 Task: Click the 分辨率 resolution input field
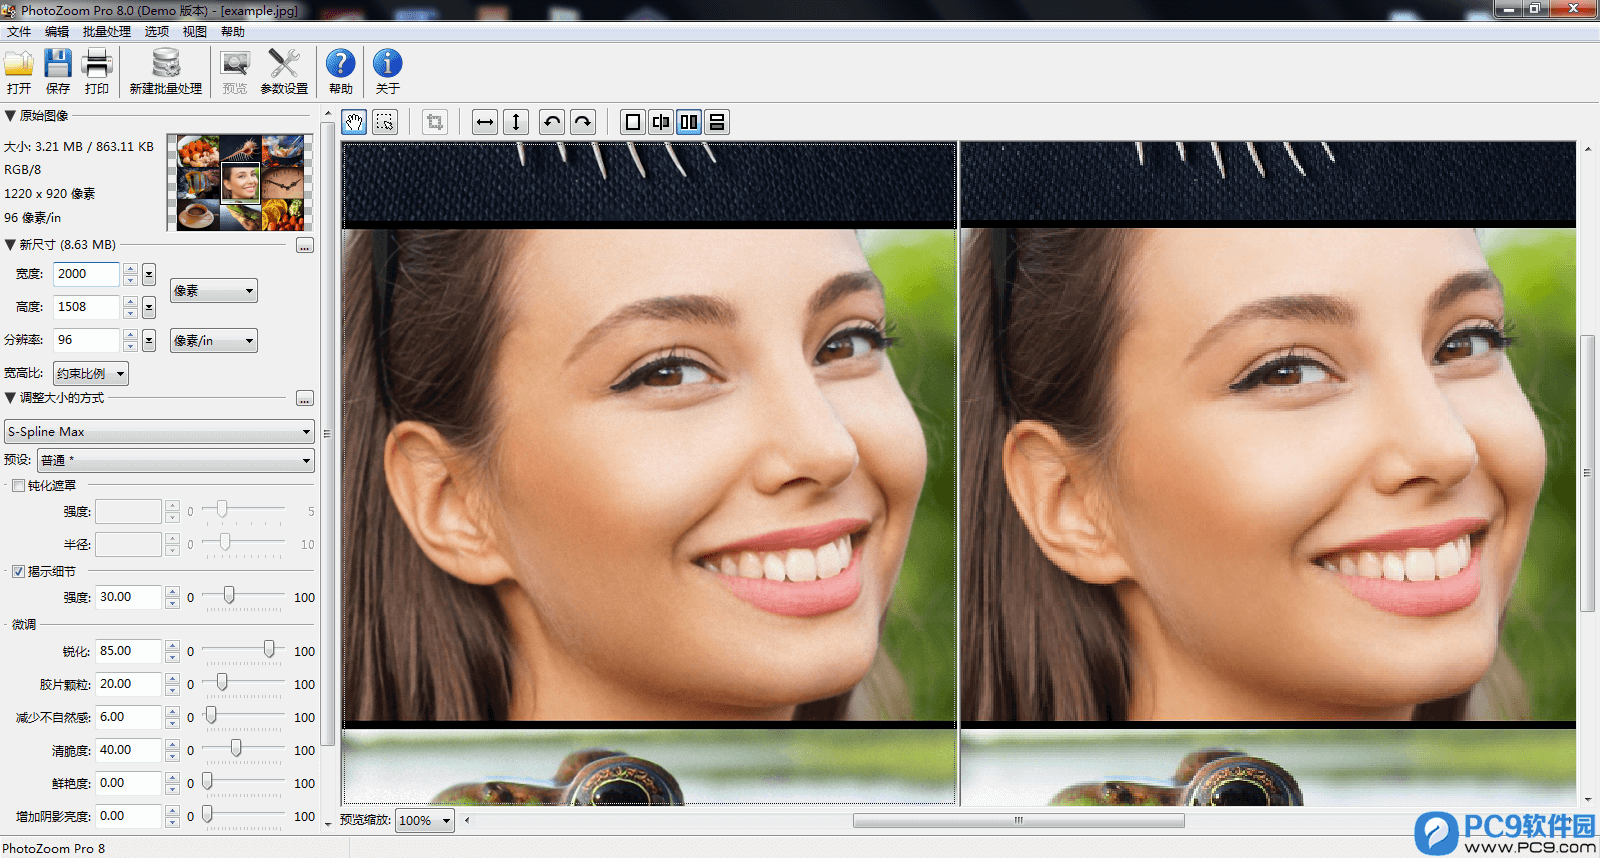point(87,340)
